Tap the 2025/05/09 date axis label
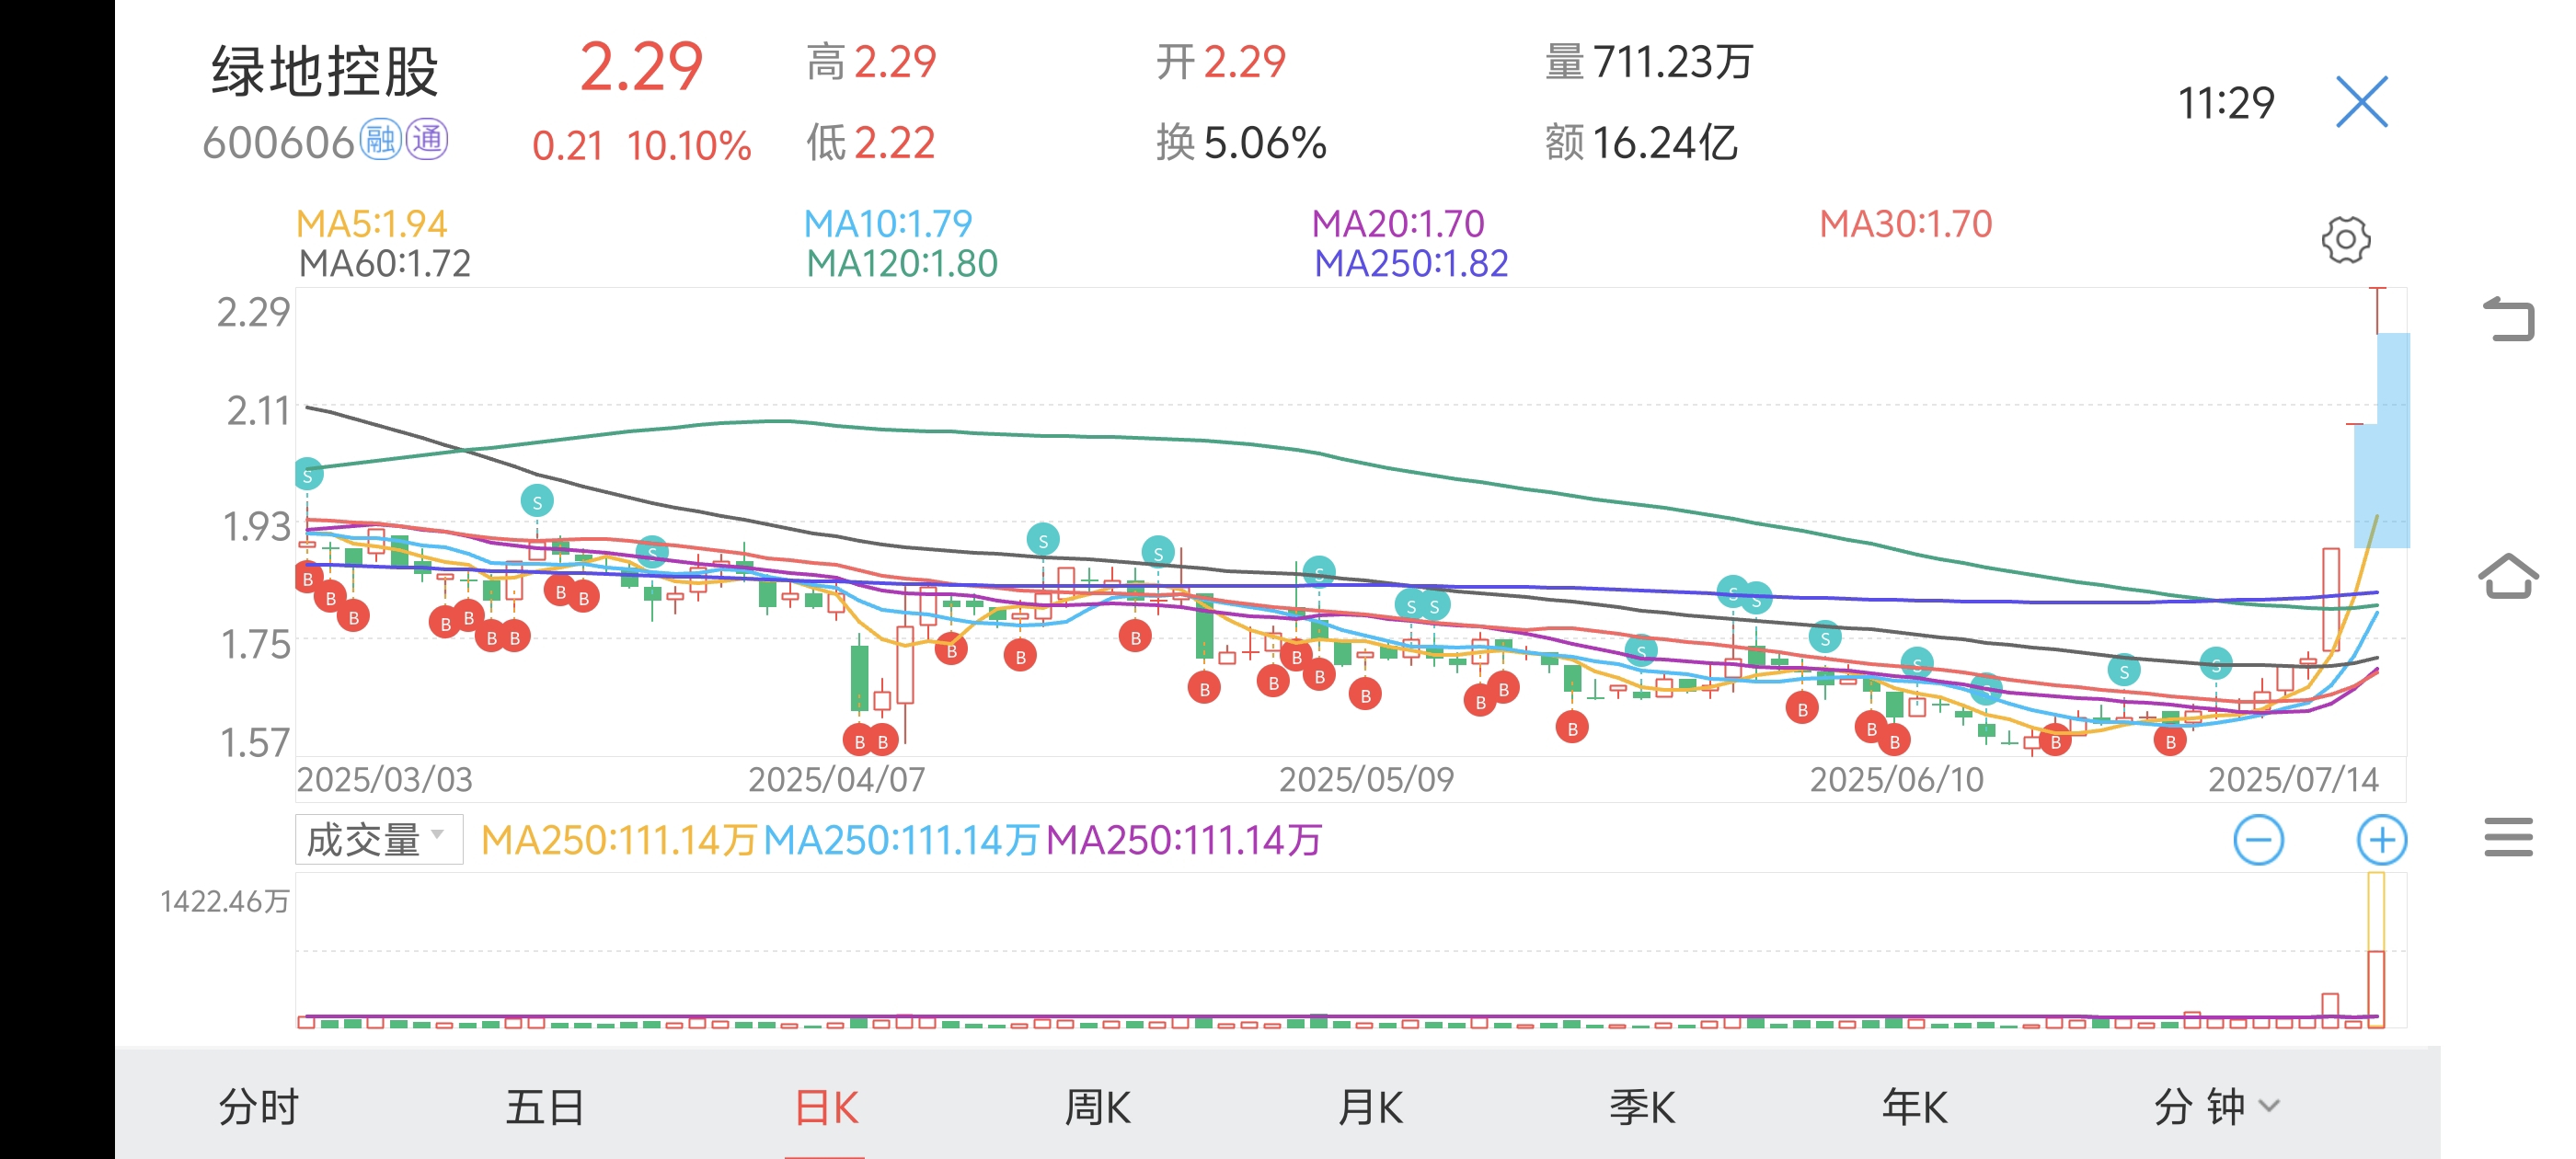This screenshot has height=1159, width=2576. 1366,779
